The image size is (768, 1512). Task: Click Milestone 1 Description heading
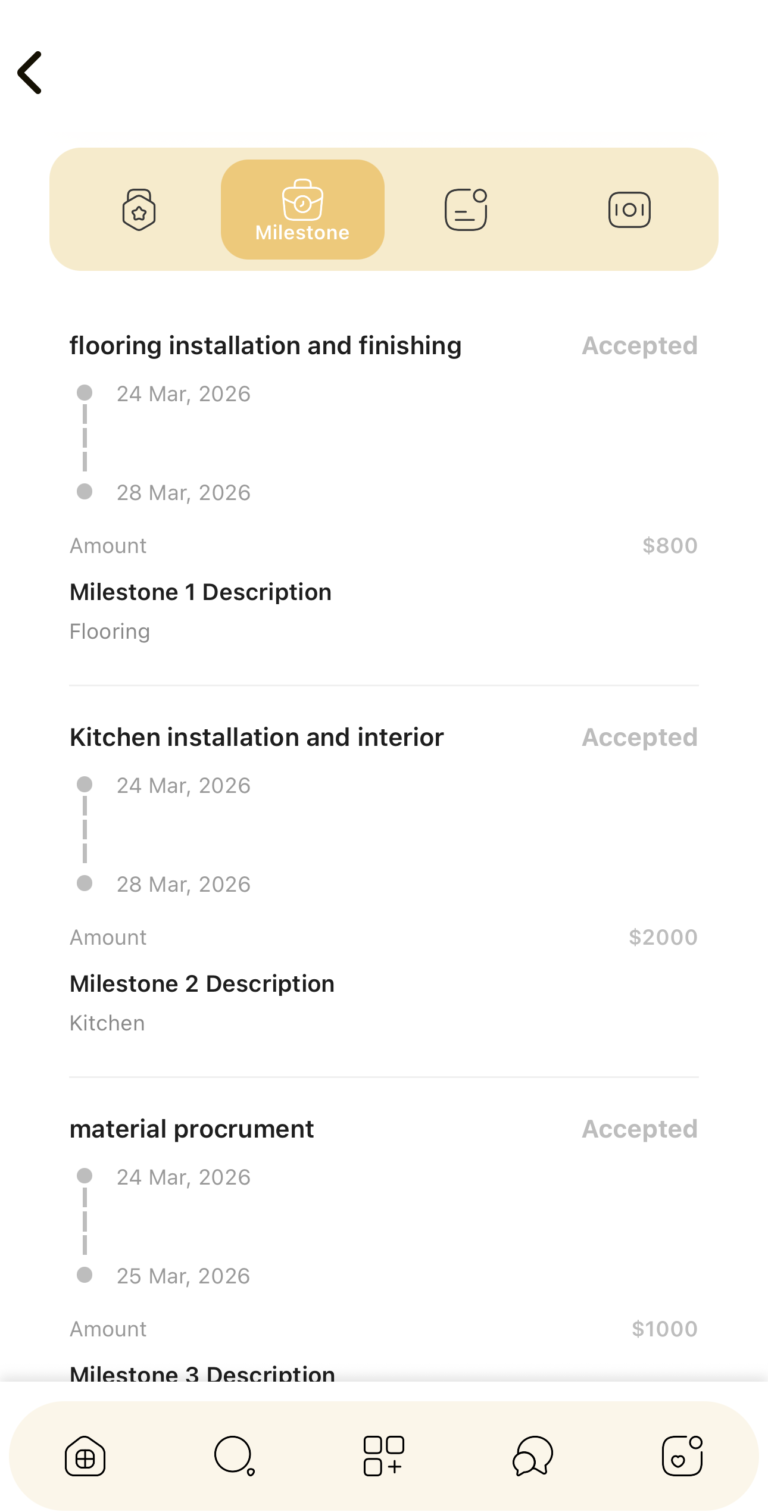[200, 592]
